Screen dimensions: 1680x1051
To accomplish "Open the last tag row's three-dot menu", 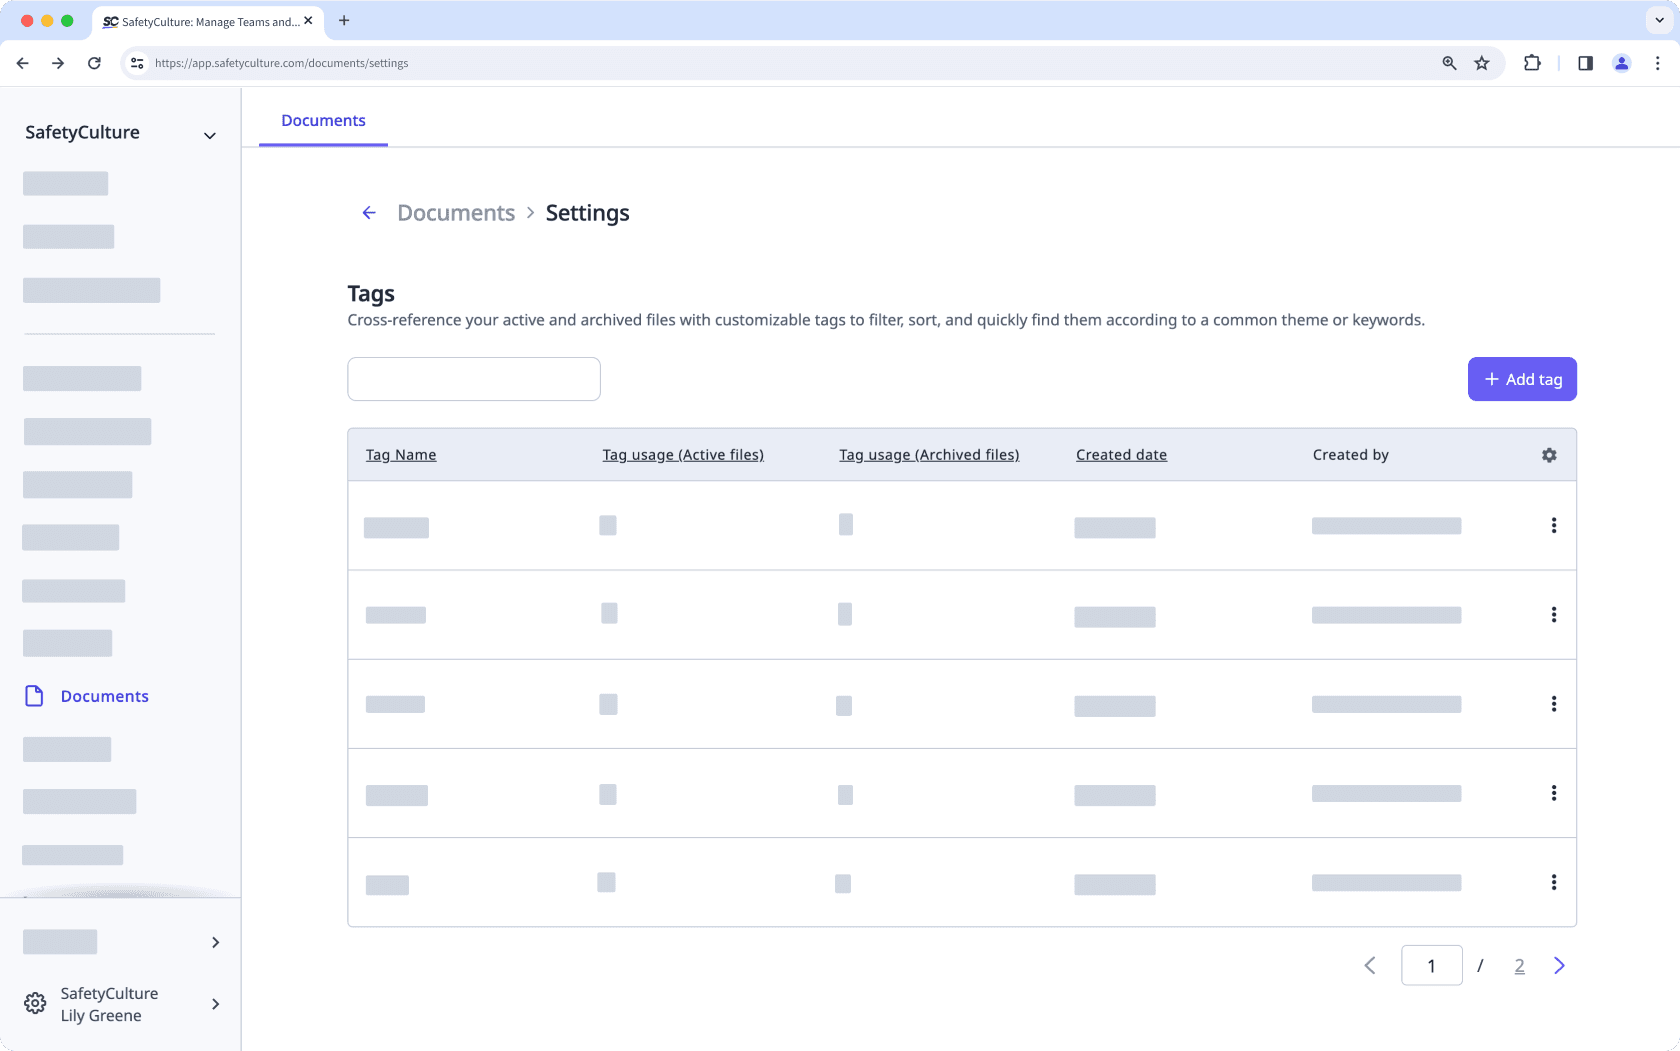I will pos(1553,882).
